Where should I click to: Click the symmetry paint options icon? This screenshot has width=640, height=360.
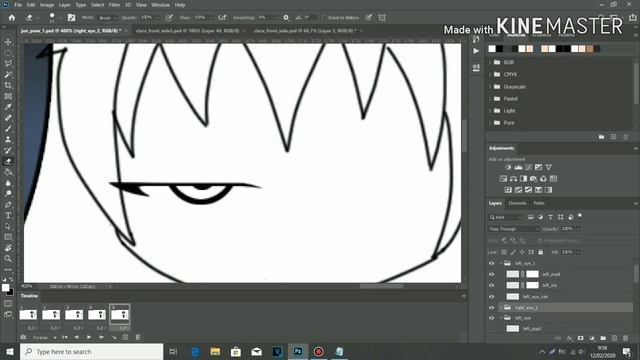click(382, 18)
